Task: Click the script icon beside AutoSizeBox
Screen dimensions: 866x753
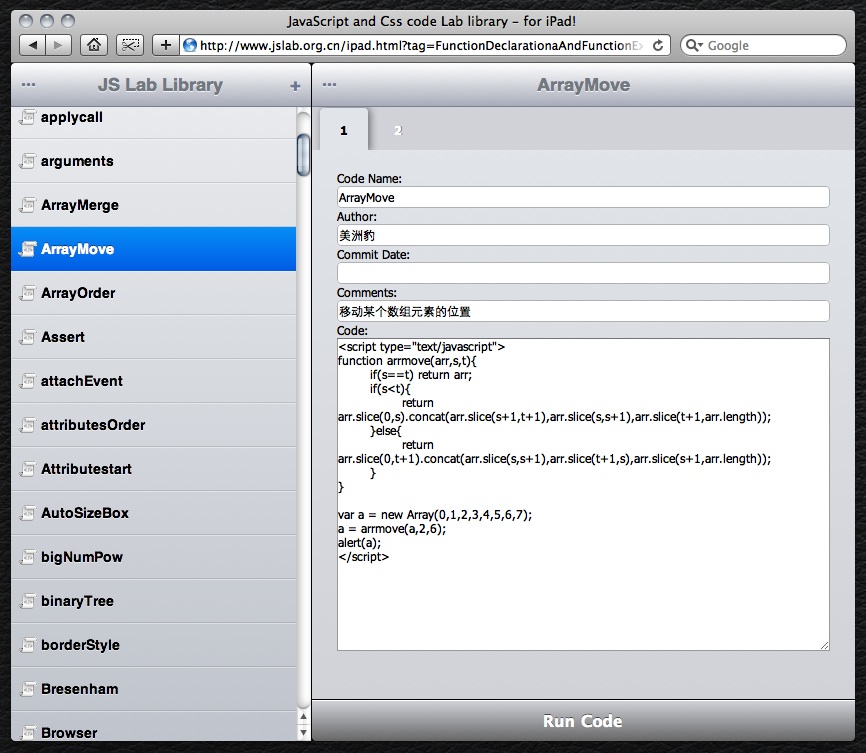Action: pos(27,513)
